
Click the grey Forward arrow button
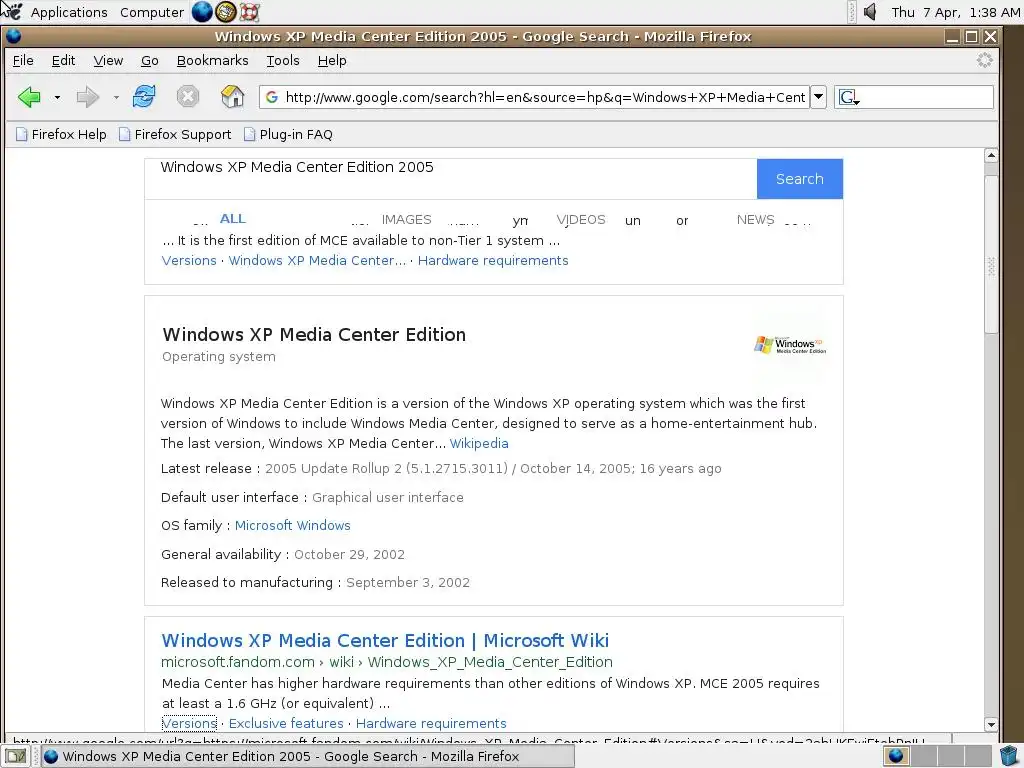tap(88, 97)
